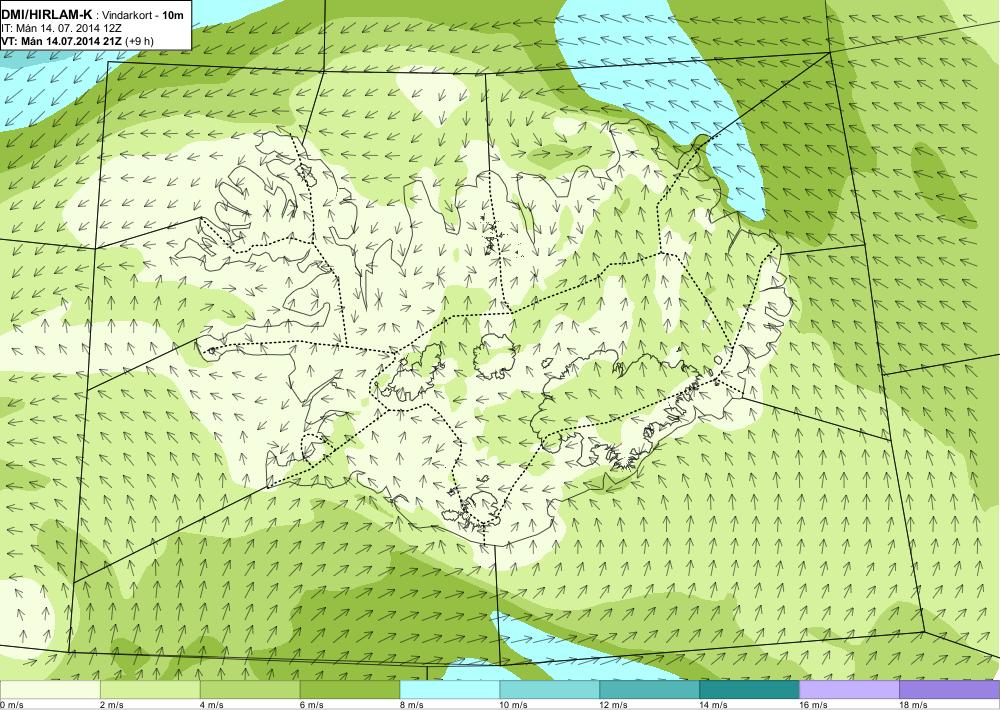Click the '14 m/s' legend label

(714, 705)
